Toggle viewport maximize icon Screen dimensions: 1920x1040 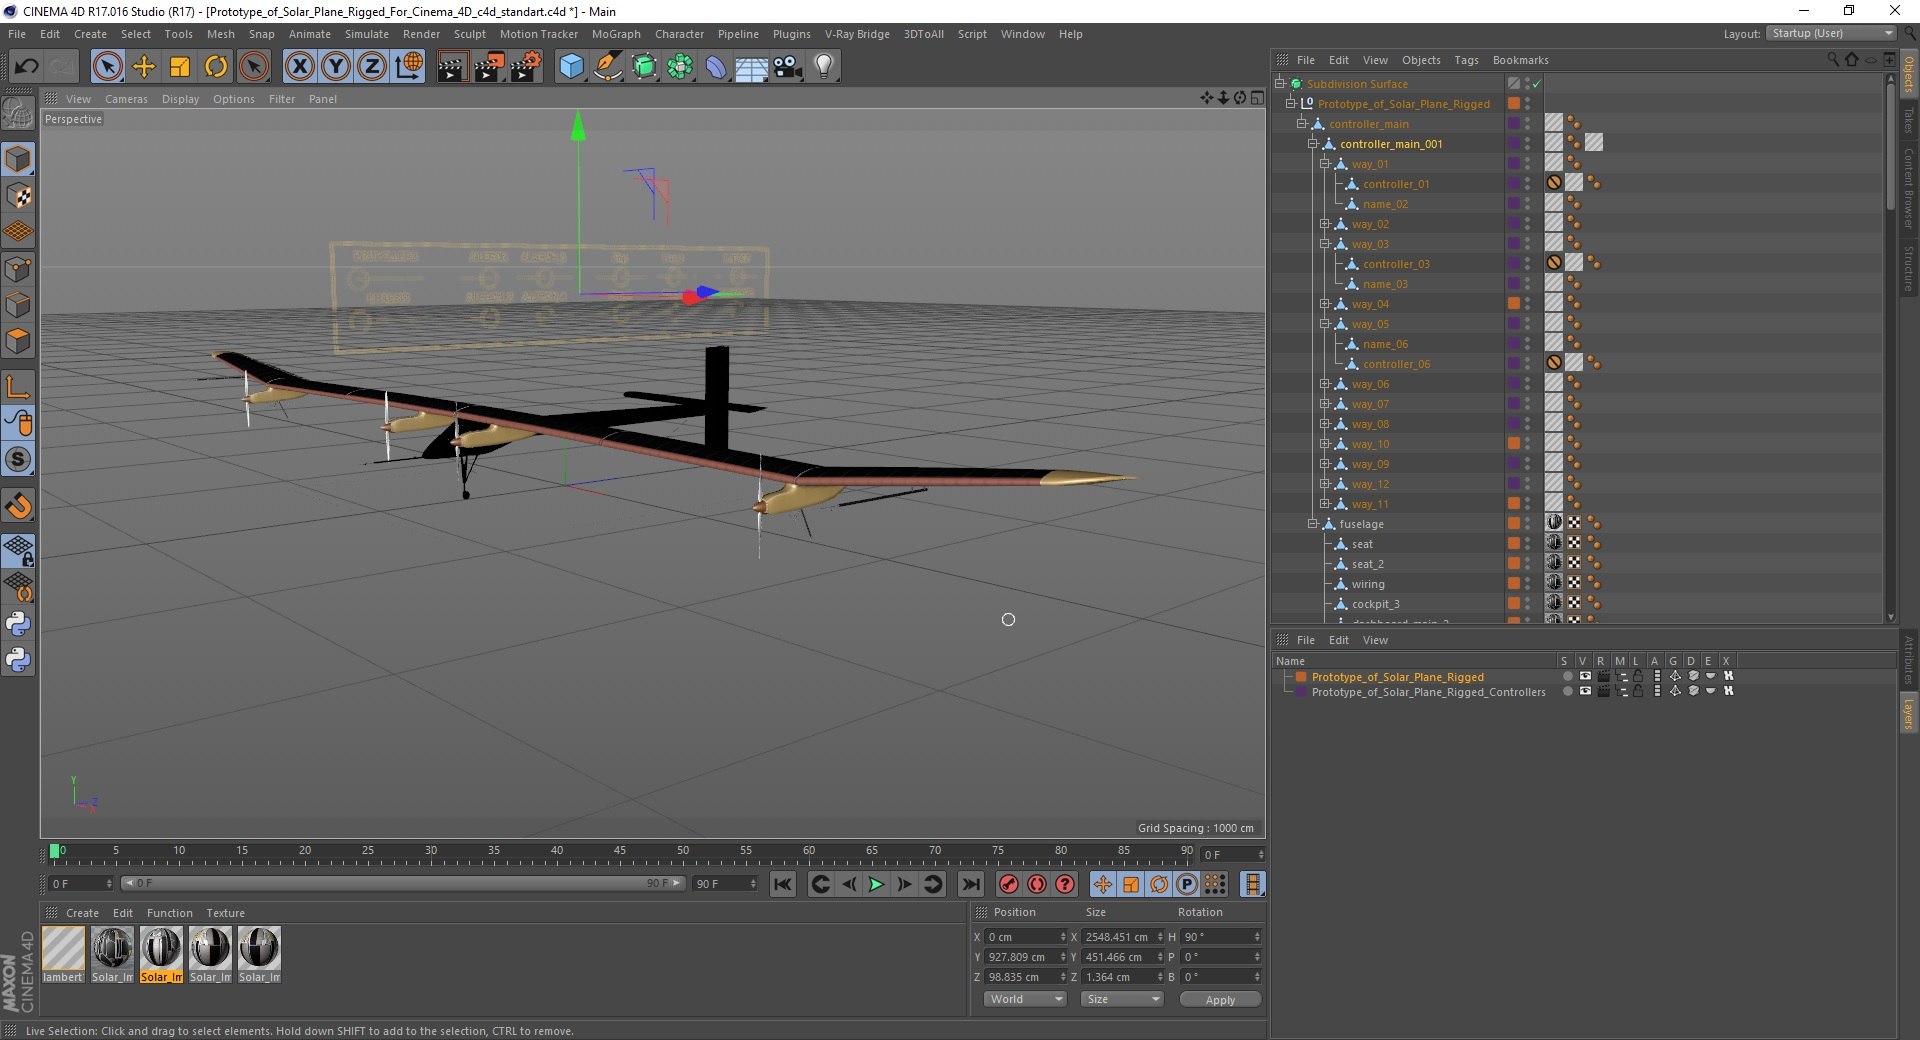[1257, 98]
